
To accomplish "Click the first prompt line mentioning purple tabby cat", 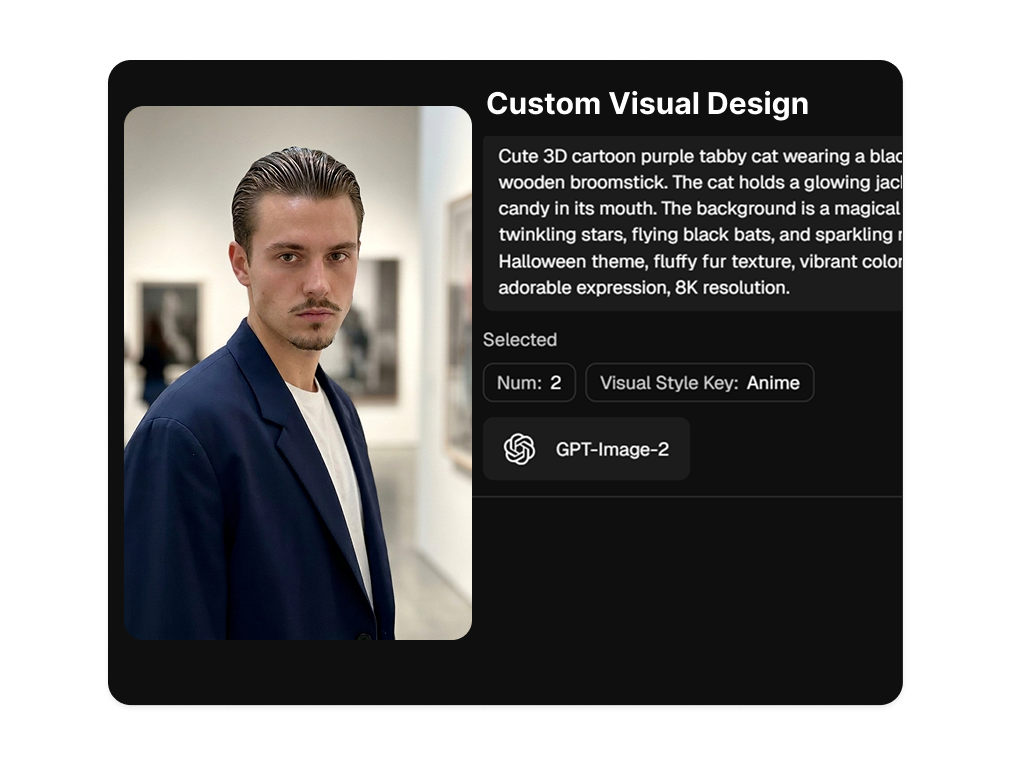I will [700, 156].
